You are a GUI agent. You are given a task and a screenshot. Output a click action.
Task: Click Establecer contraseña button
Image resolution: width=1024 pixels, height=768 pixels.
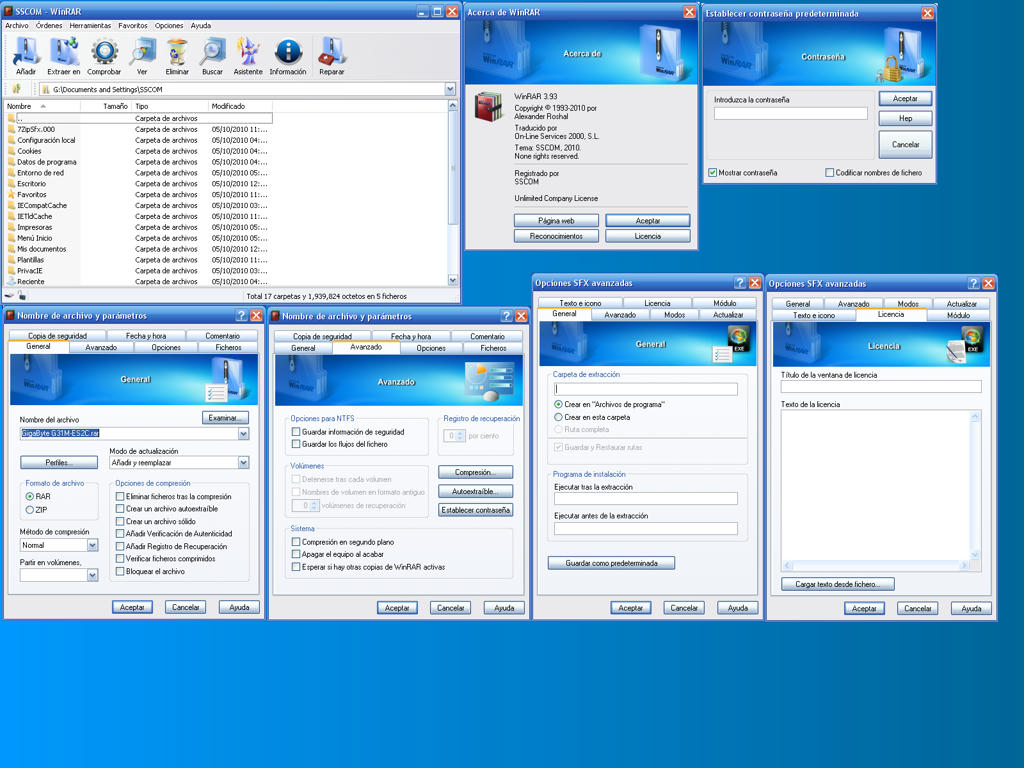point(475,510)
